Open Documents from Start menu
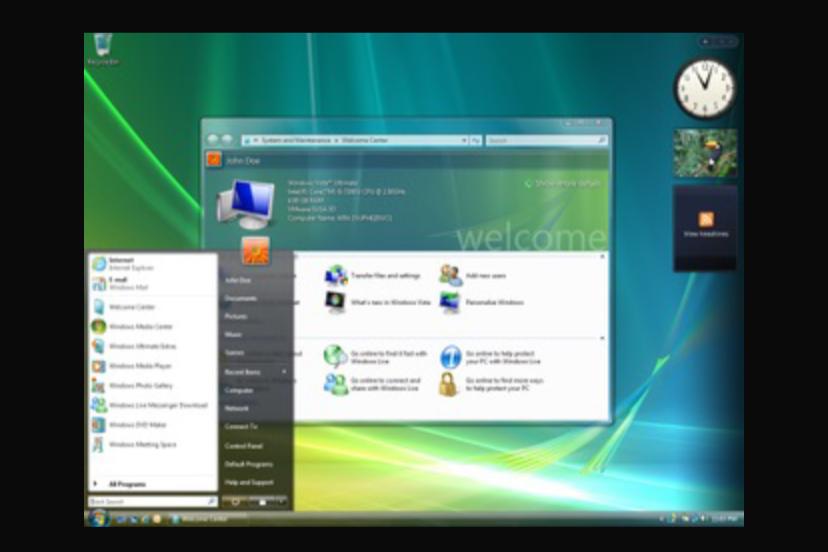 click(241, 298)
